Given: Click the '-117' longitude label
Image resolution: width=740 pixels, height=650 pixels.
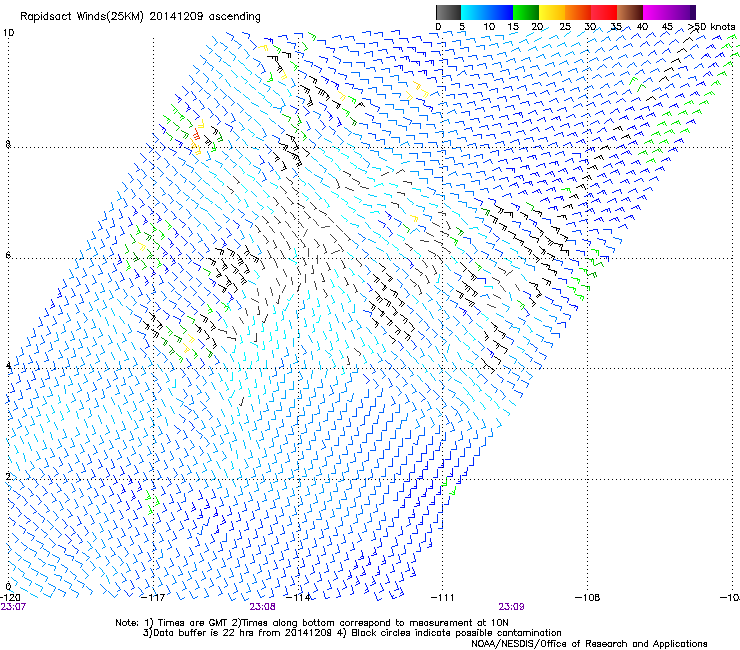Looking at the screenshot, I should coord(153,598).
